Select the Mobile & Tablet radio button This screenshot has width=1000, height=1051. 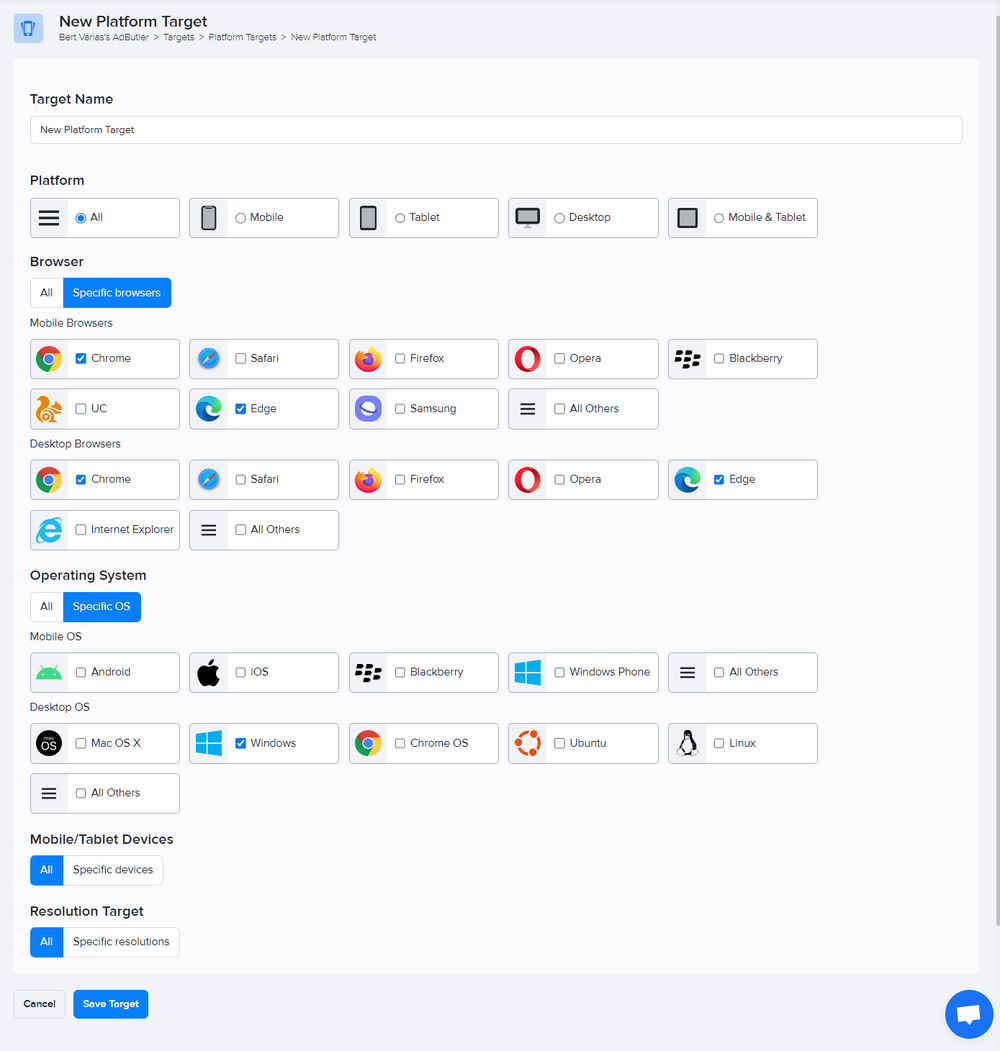(x=718, y=218)
